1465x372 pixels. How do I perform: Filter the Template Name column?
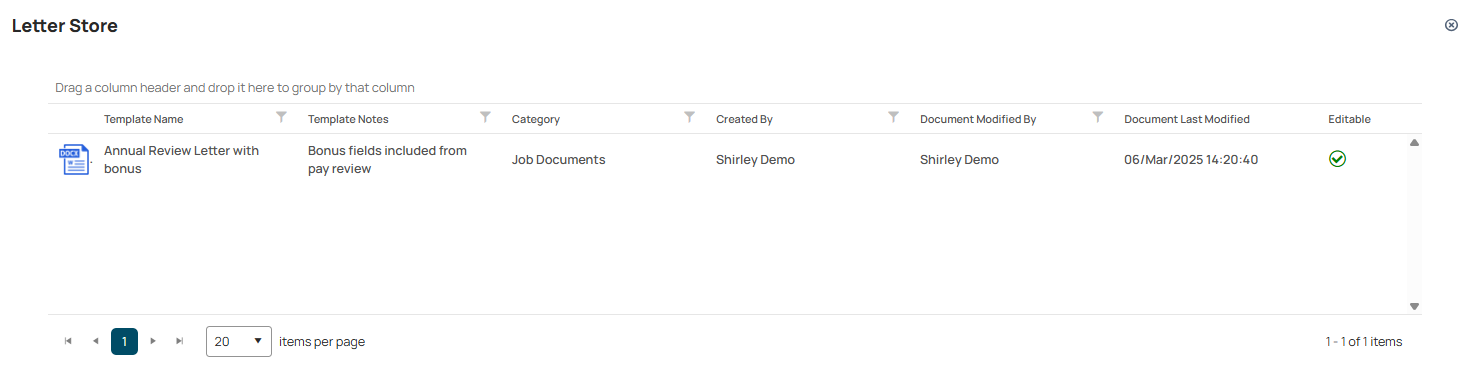[x=281, y=117]
